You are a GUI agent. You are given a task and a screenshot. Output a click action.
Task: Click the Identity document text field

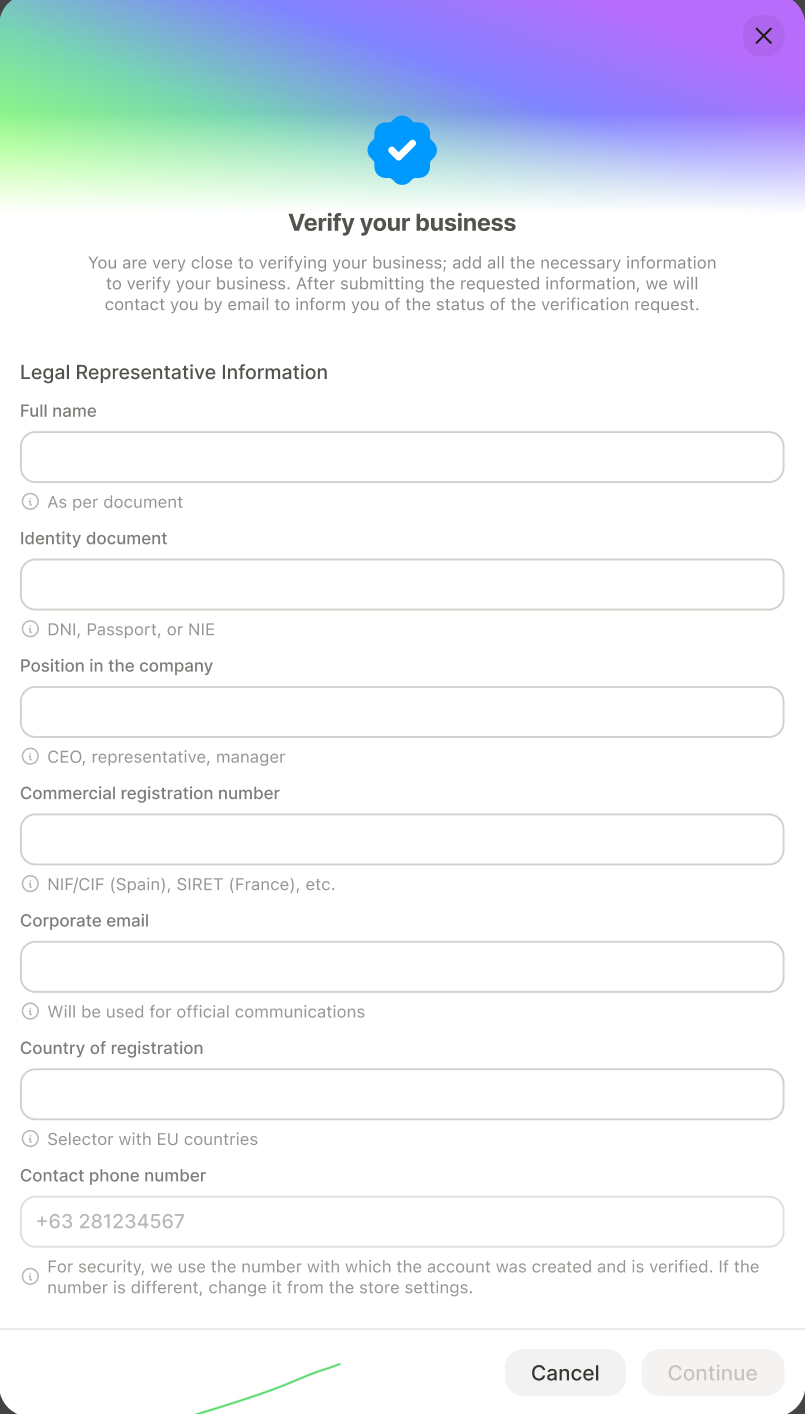[x=402, y=584]
